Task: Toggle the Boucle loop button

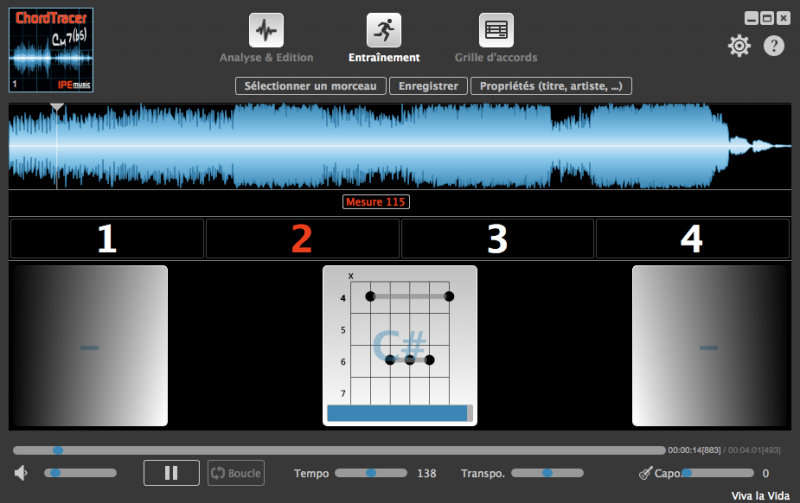Action: click(236, 473)
